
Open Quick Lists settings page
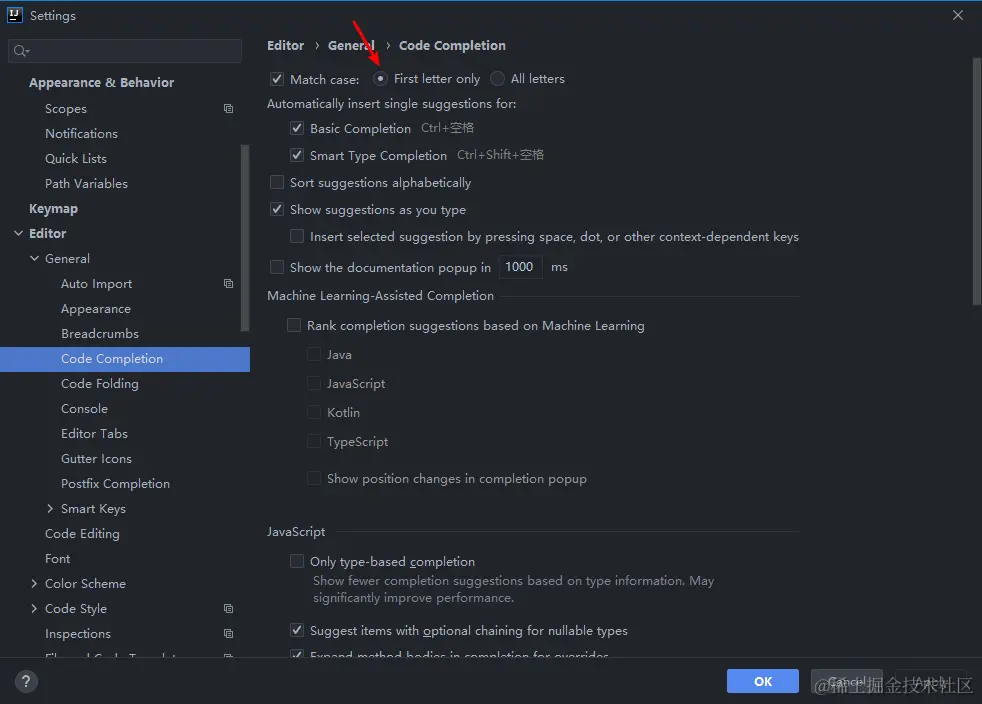point(76,158)
